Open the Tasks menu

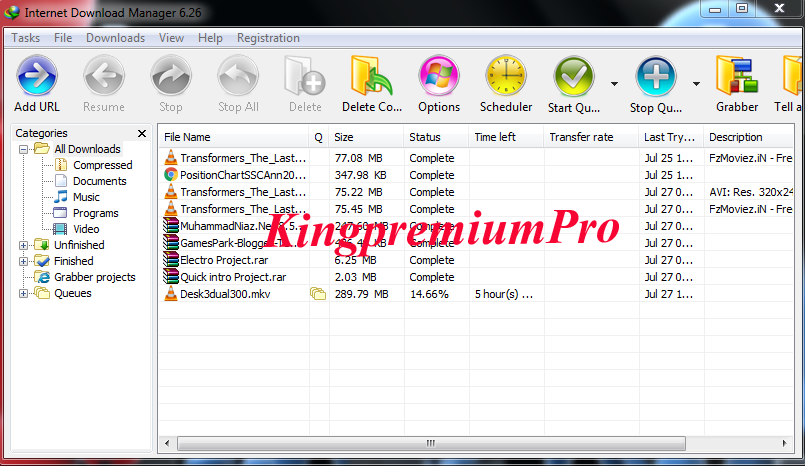coord(26,38)
